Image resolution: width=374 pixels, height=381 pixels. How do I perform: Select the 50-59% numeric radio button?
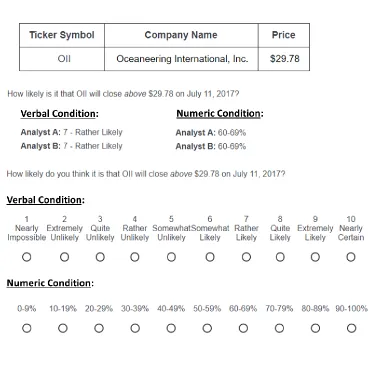coord(207,328)
